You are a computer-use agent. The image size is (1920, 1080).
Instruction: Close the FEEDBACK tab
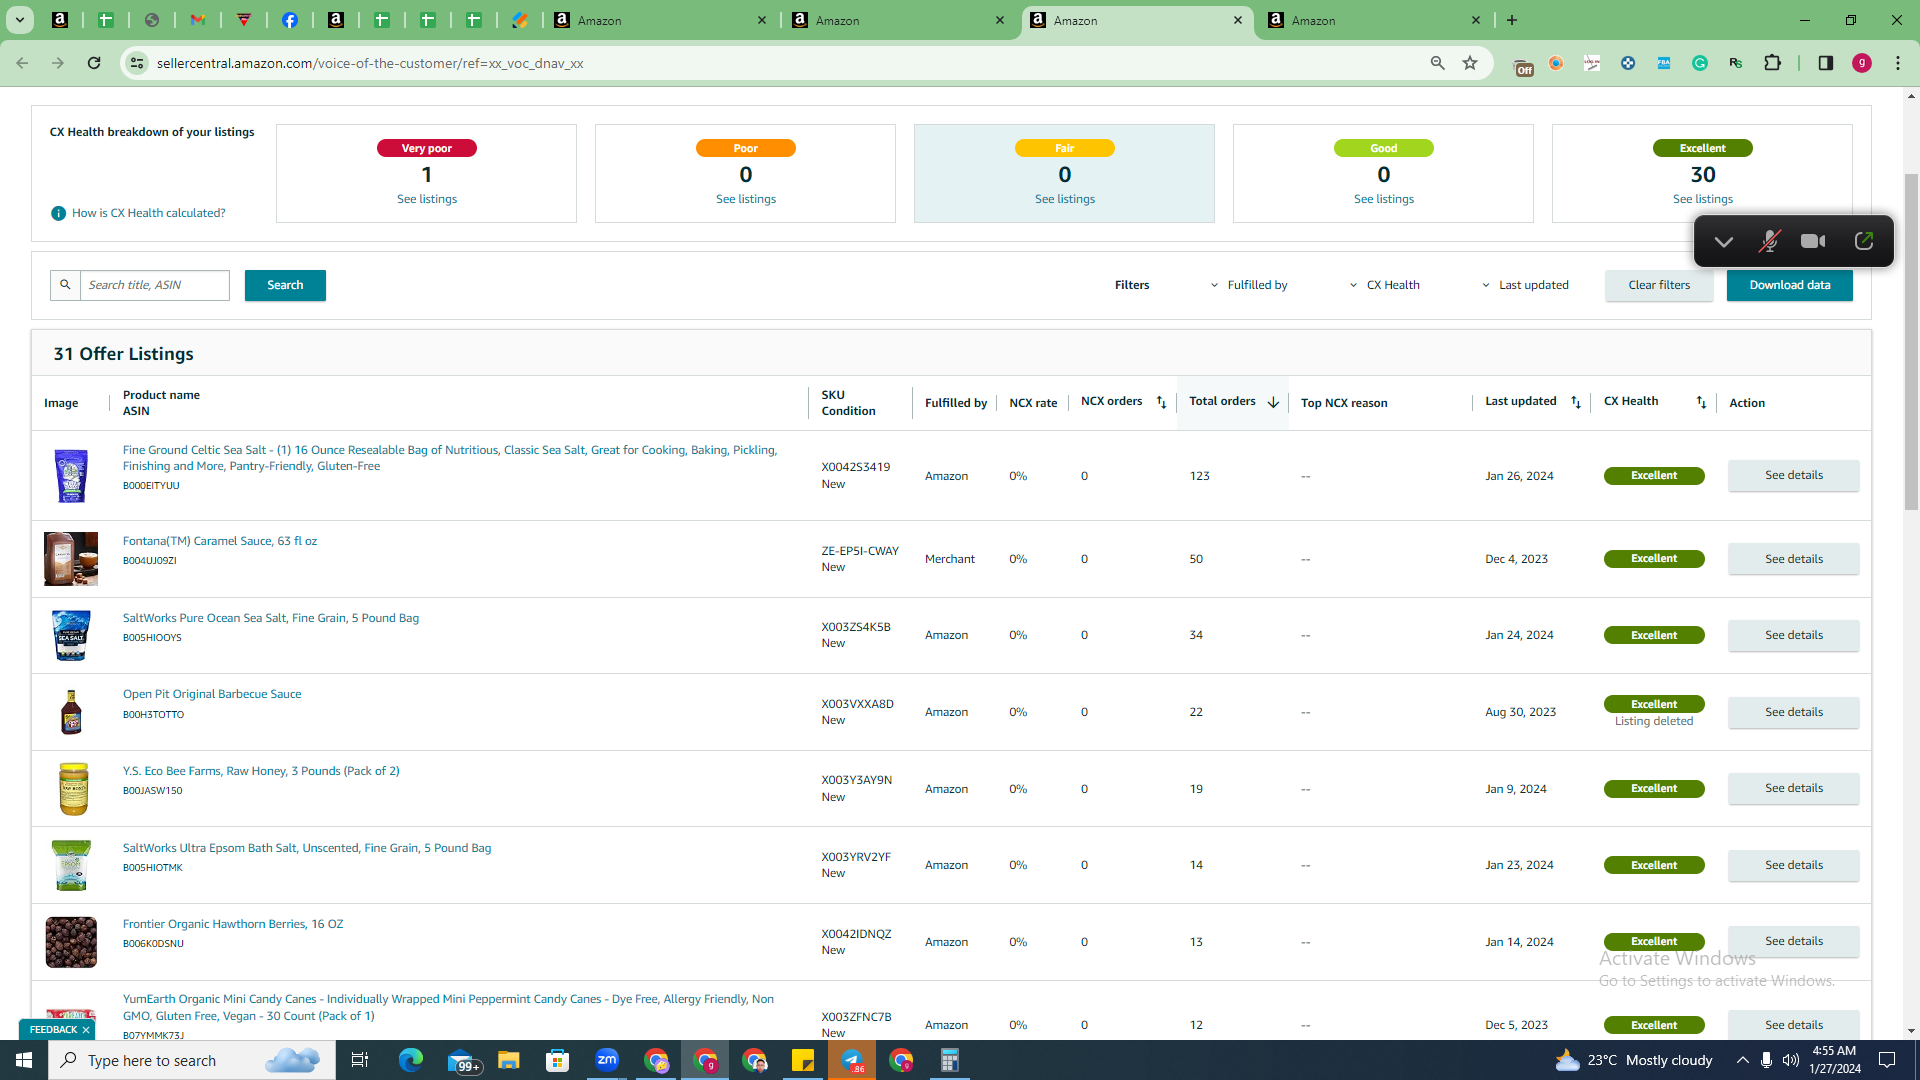(x=86, y=1030)
